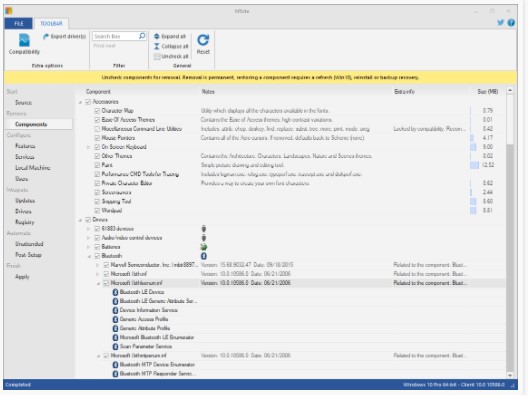The image size is (528, 397).
Task: Uncheck the Paint component checkbox
Action: click(97, 165)
